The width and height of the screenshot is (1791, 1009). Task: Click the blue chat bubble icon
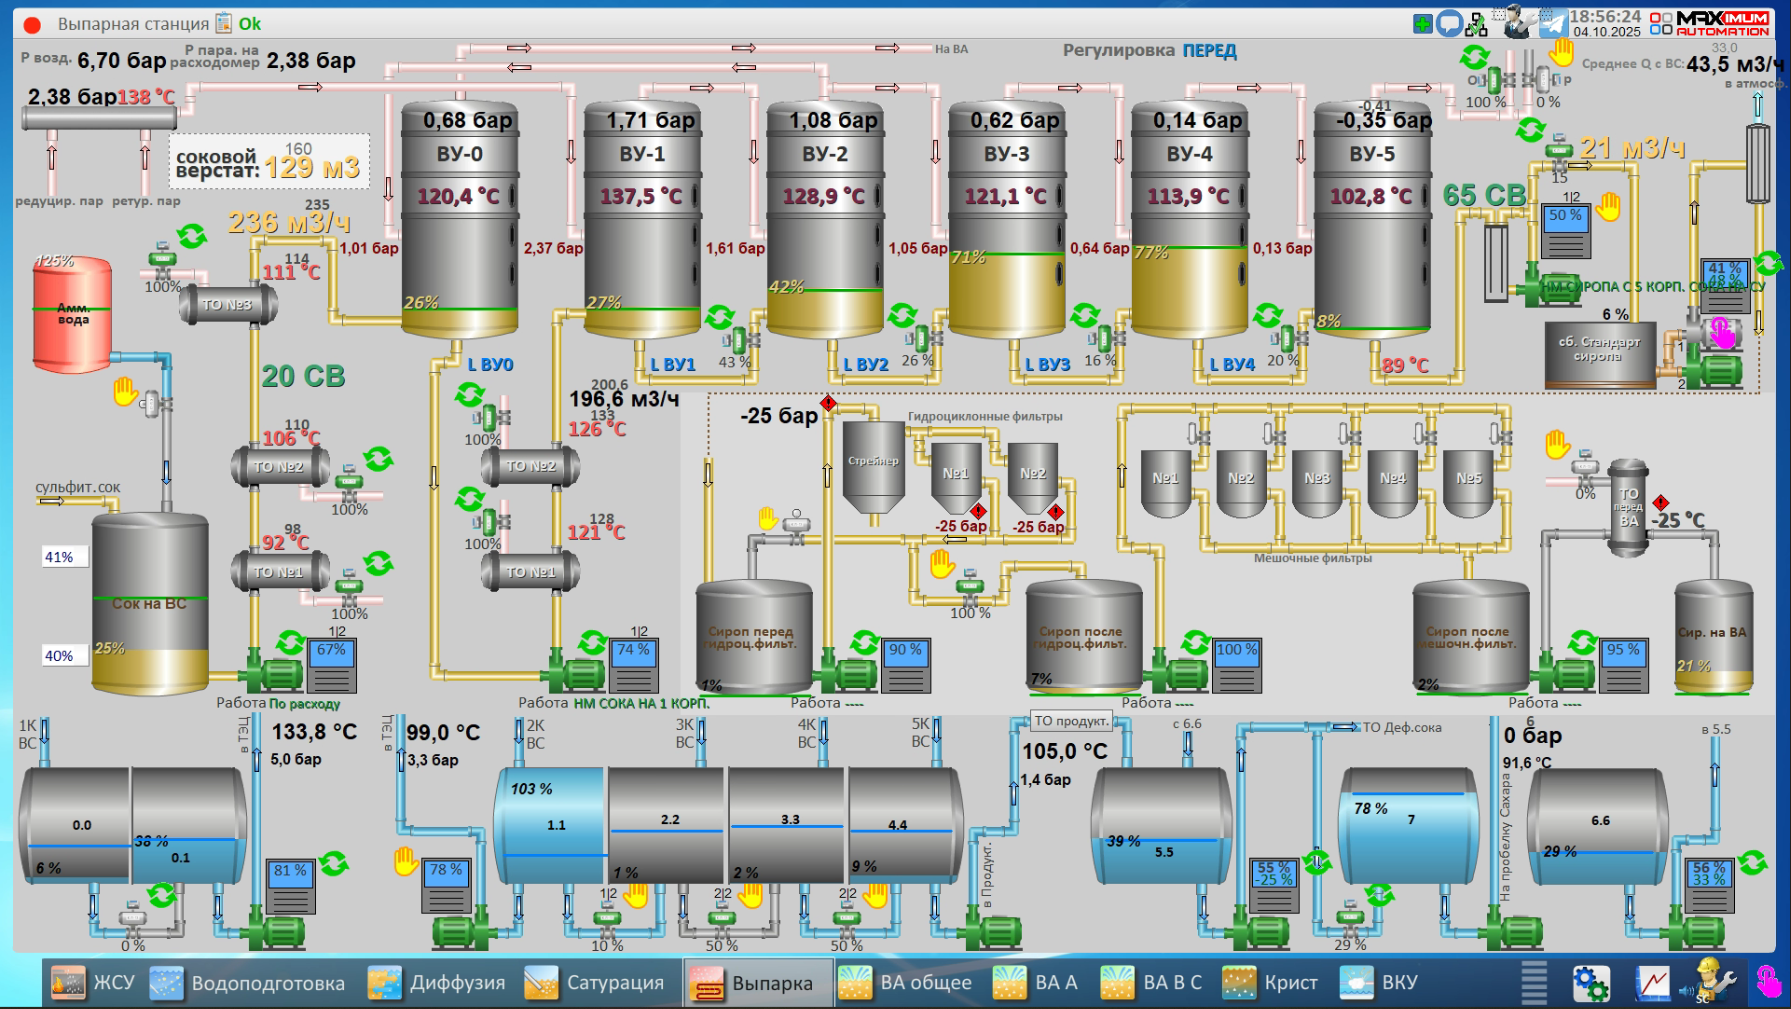click(x=1449, y=24)
